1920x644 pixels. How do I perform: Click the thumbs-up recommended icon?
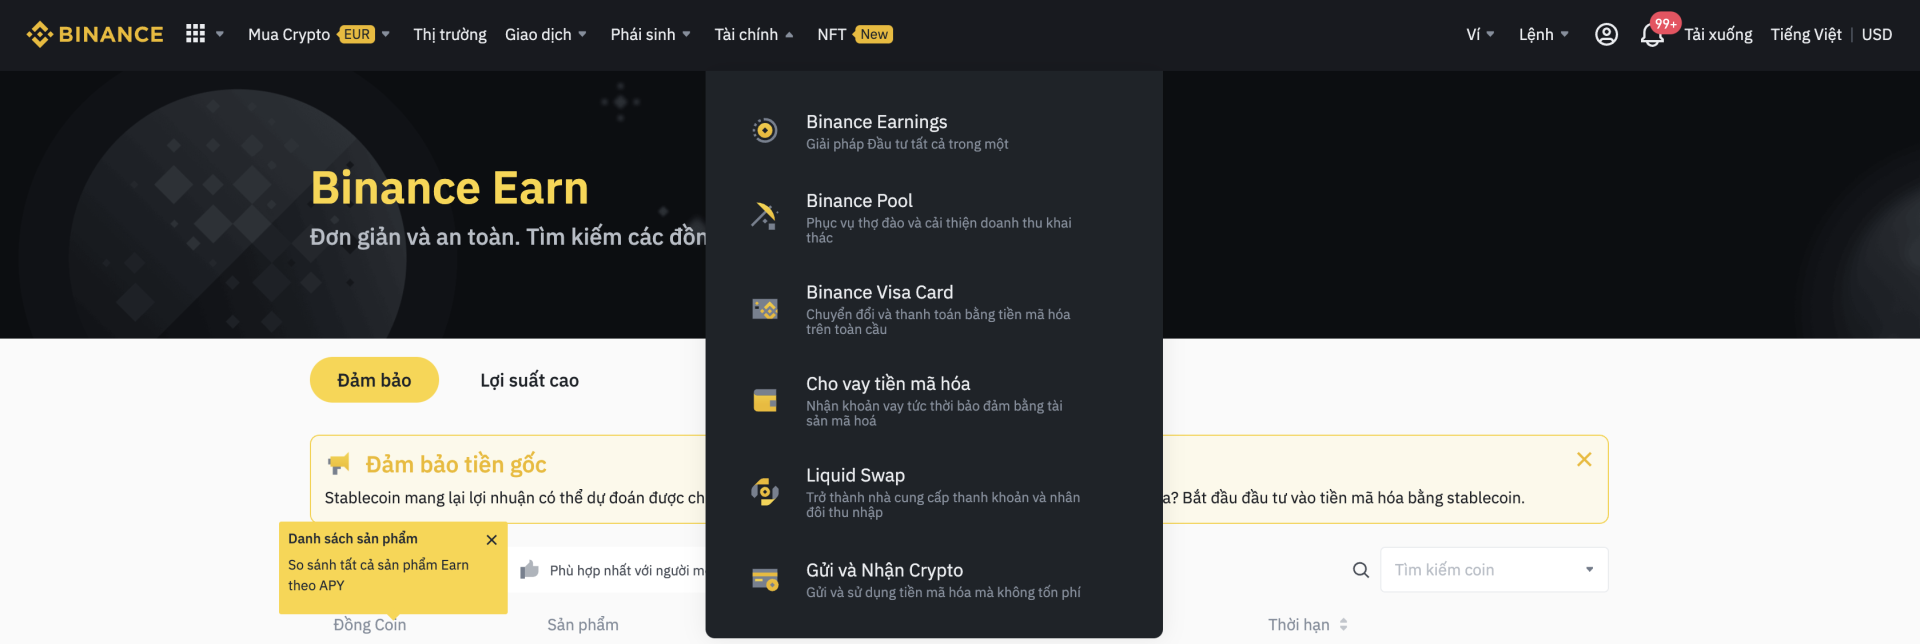(530, 569)
